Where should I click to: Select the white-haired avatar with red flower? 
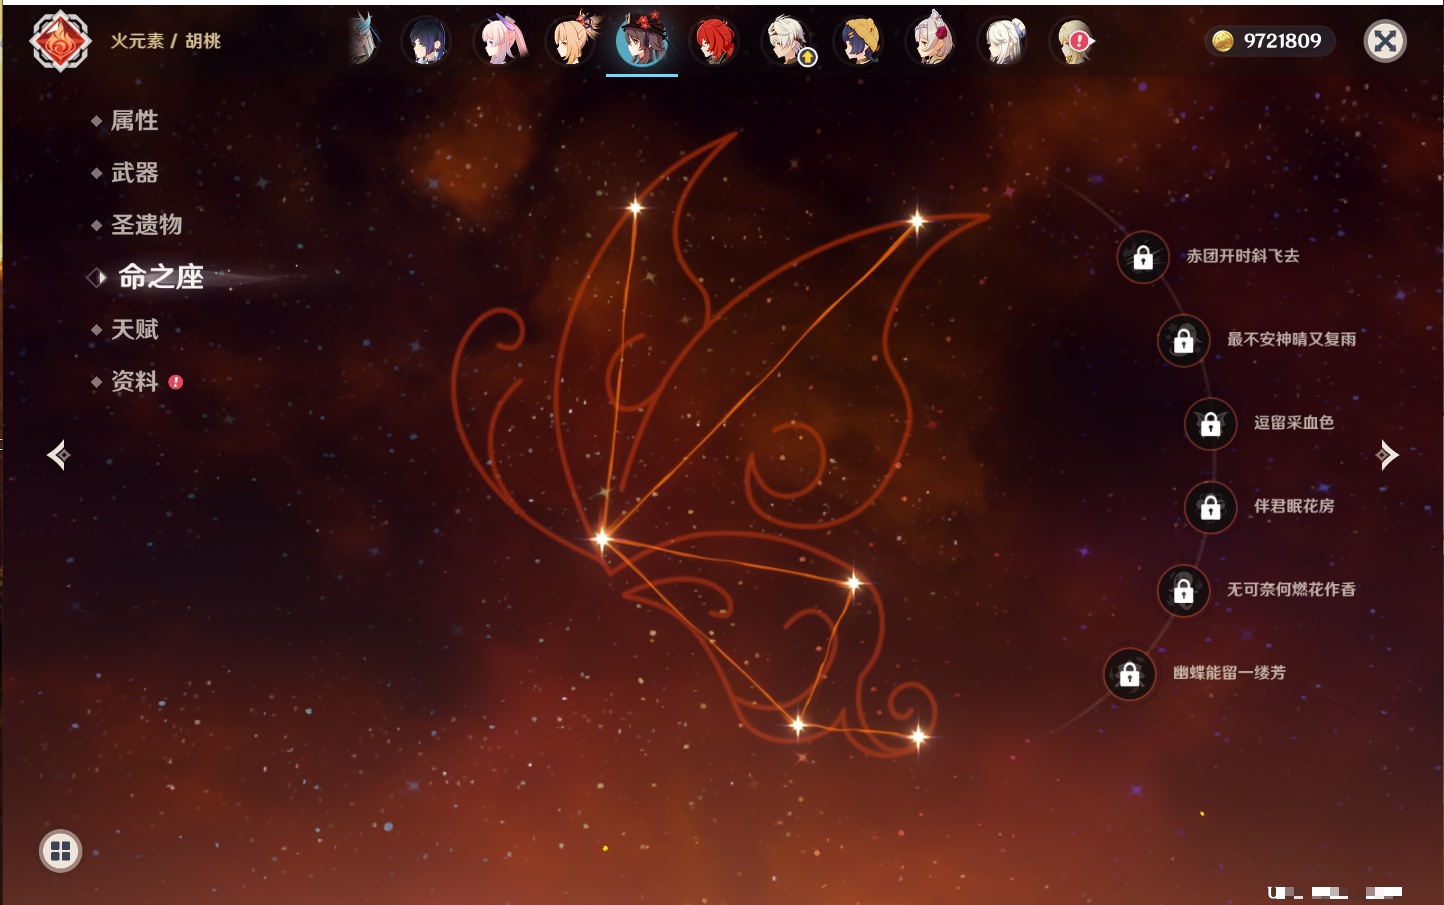point(931,41)
